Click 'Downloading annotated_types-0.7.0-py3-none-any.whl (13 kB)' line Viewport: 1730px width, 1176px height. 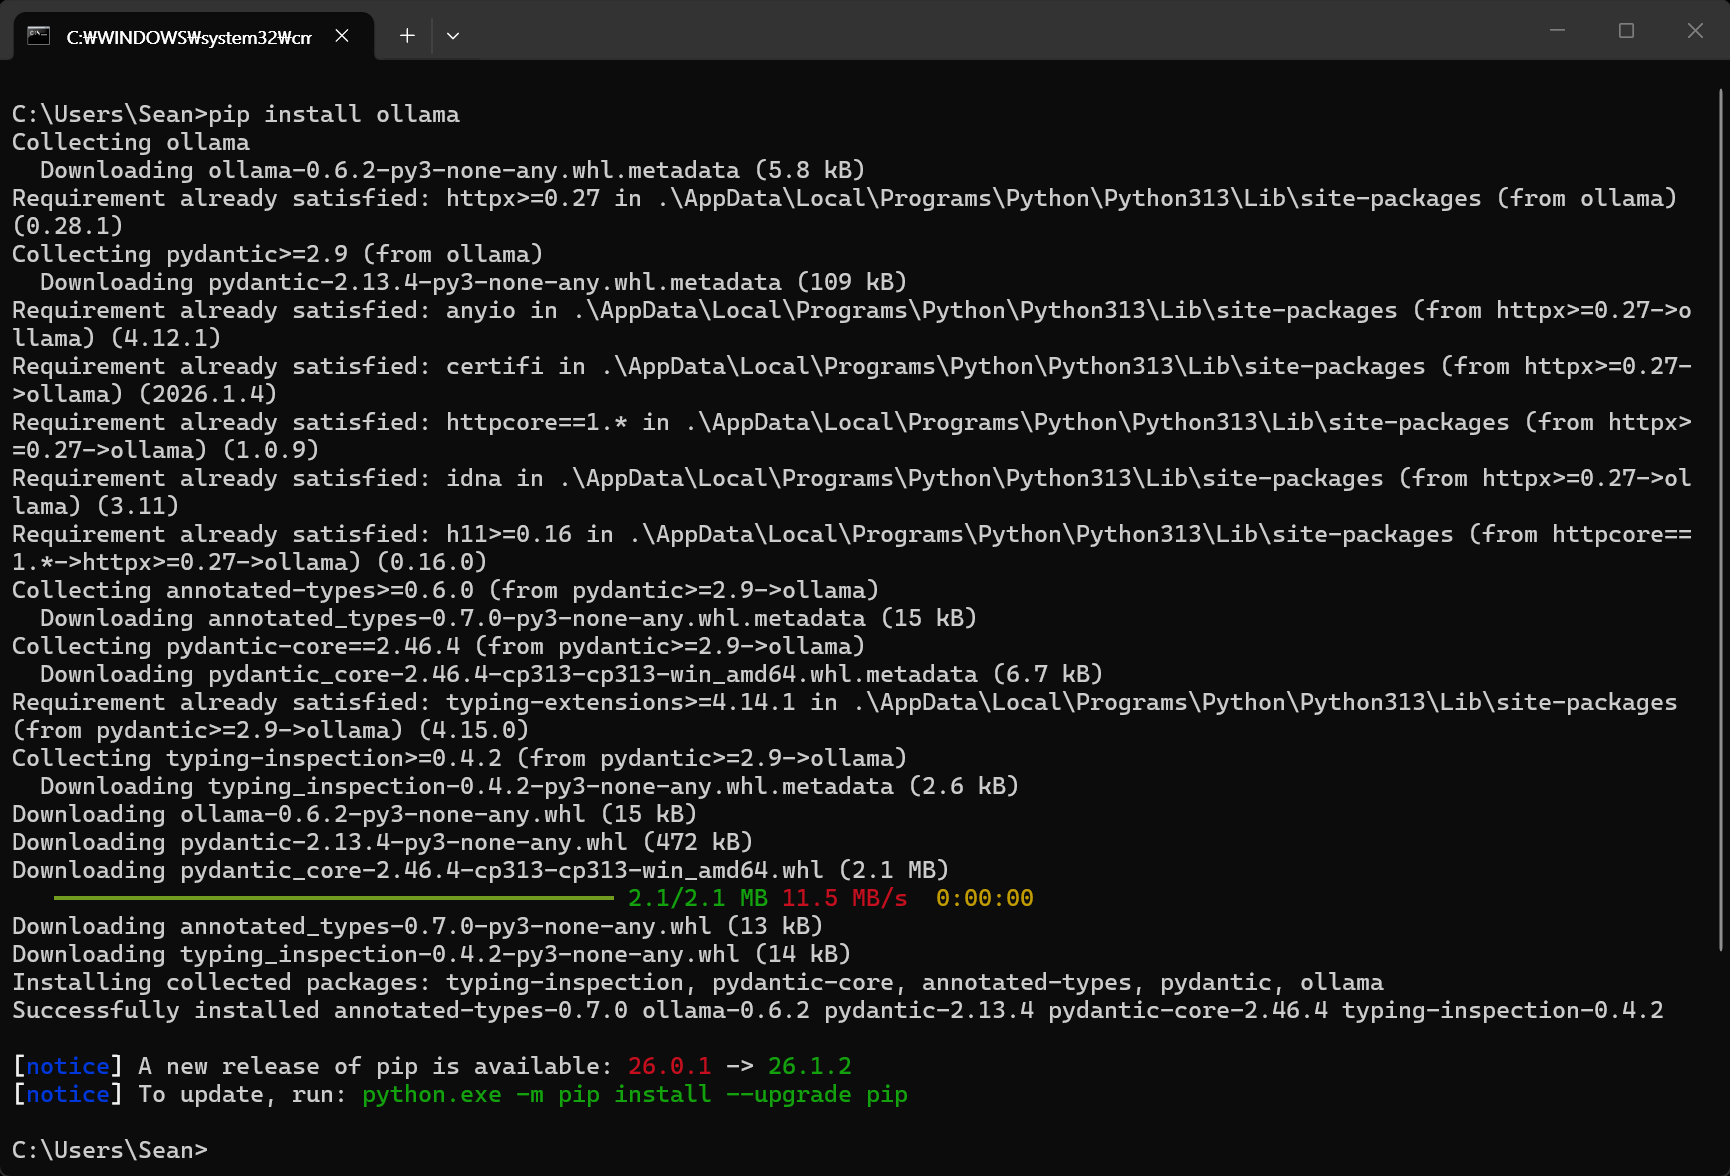coord(417,926)
